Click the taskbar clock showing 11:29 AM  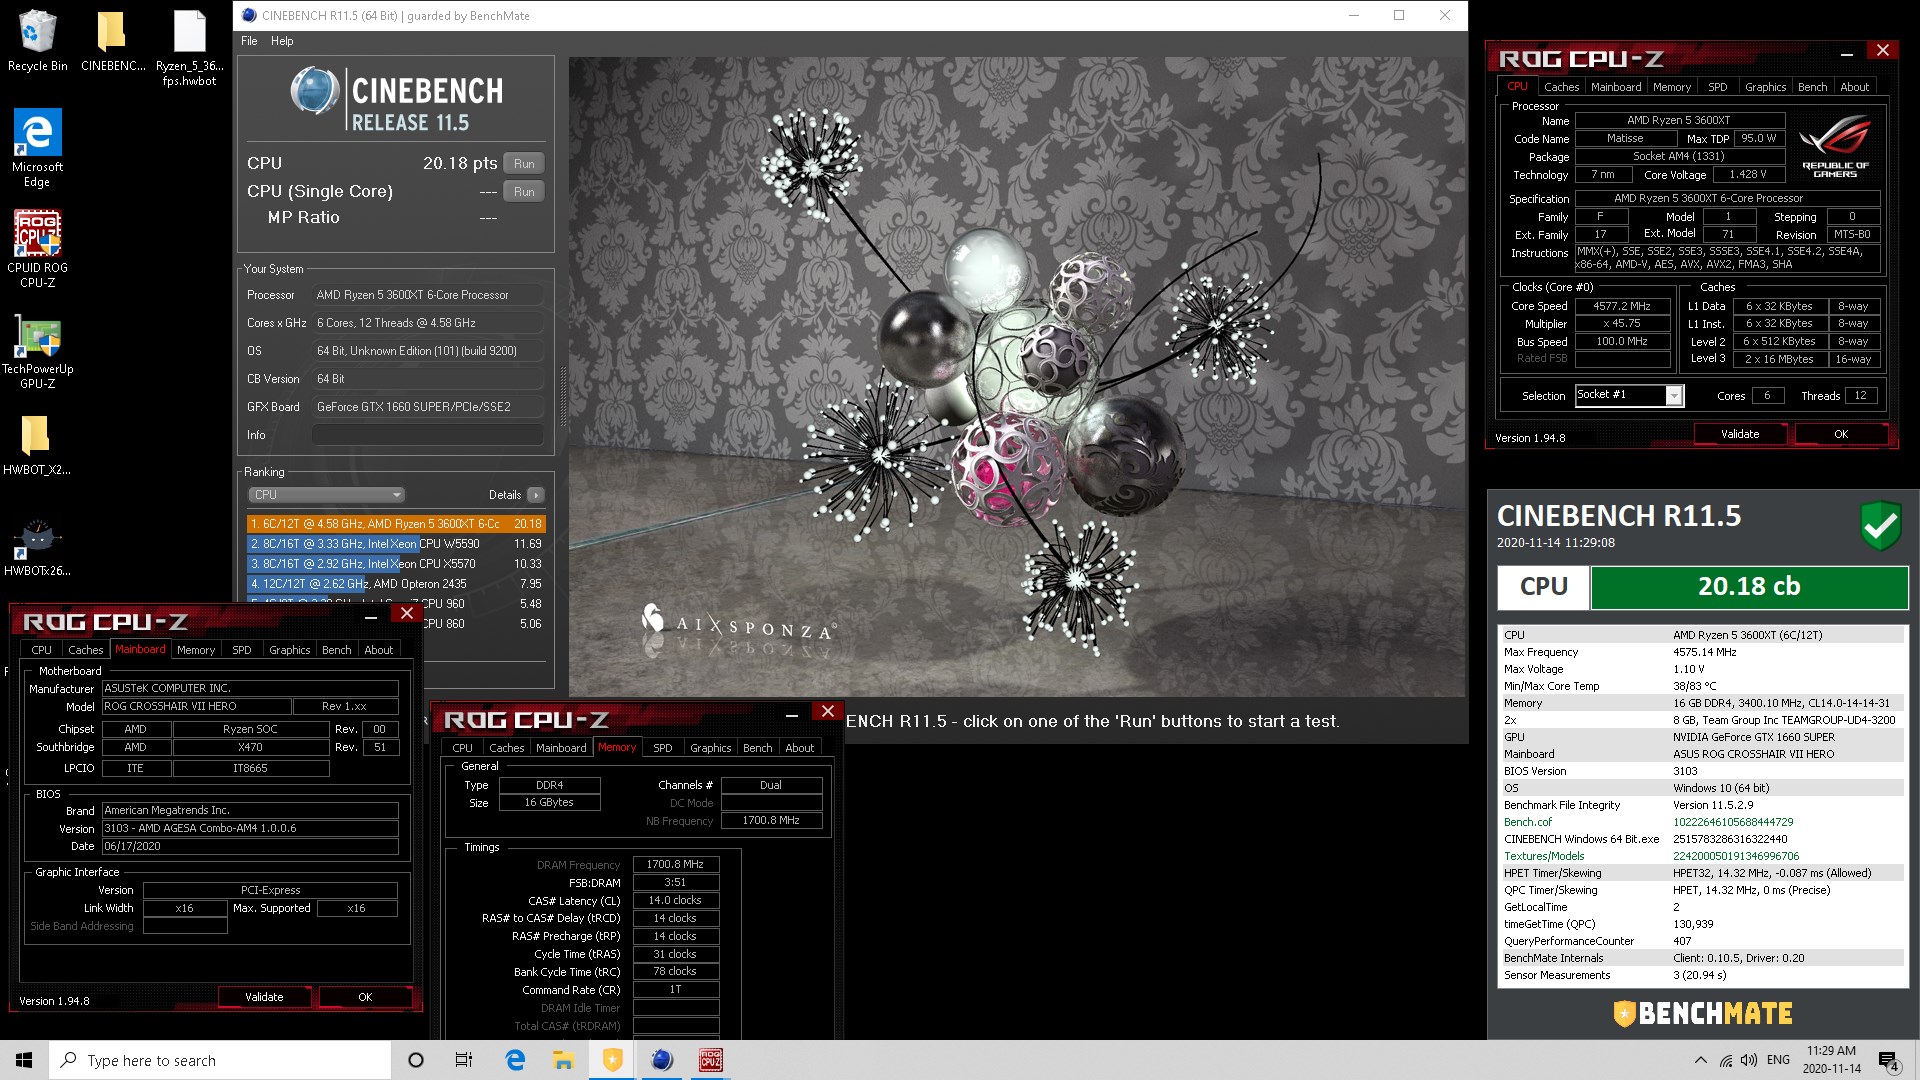(1831, 1060)
